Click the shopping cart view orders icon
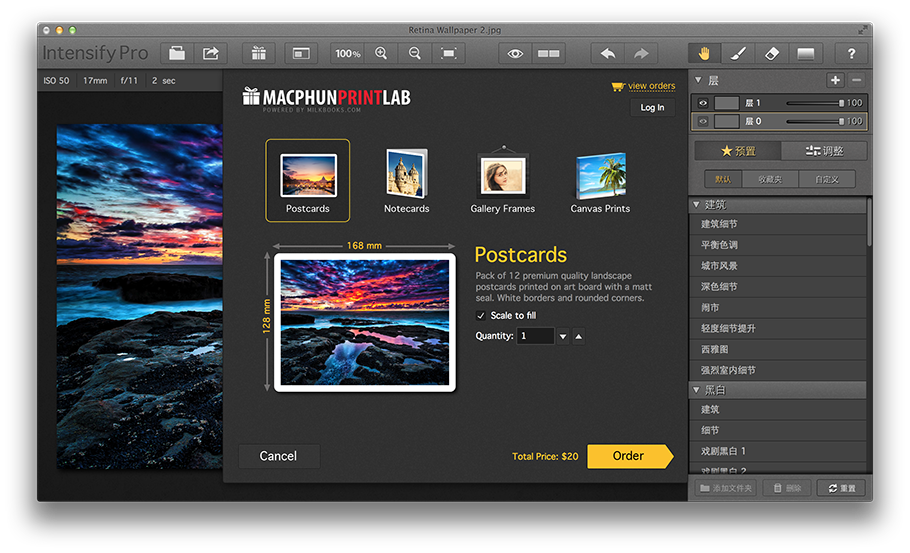 [618, 86]
